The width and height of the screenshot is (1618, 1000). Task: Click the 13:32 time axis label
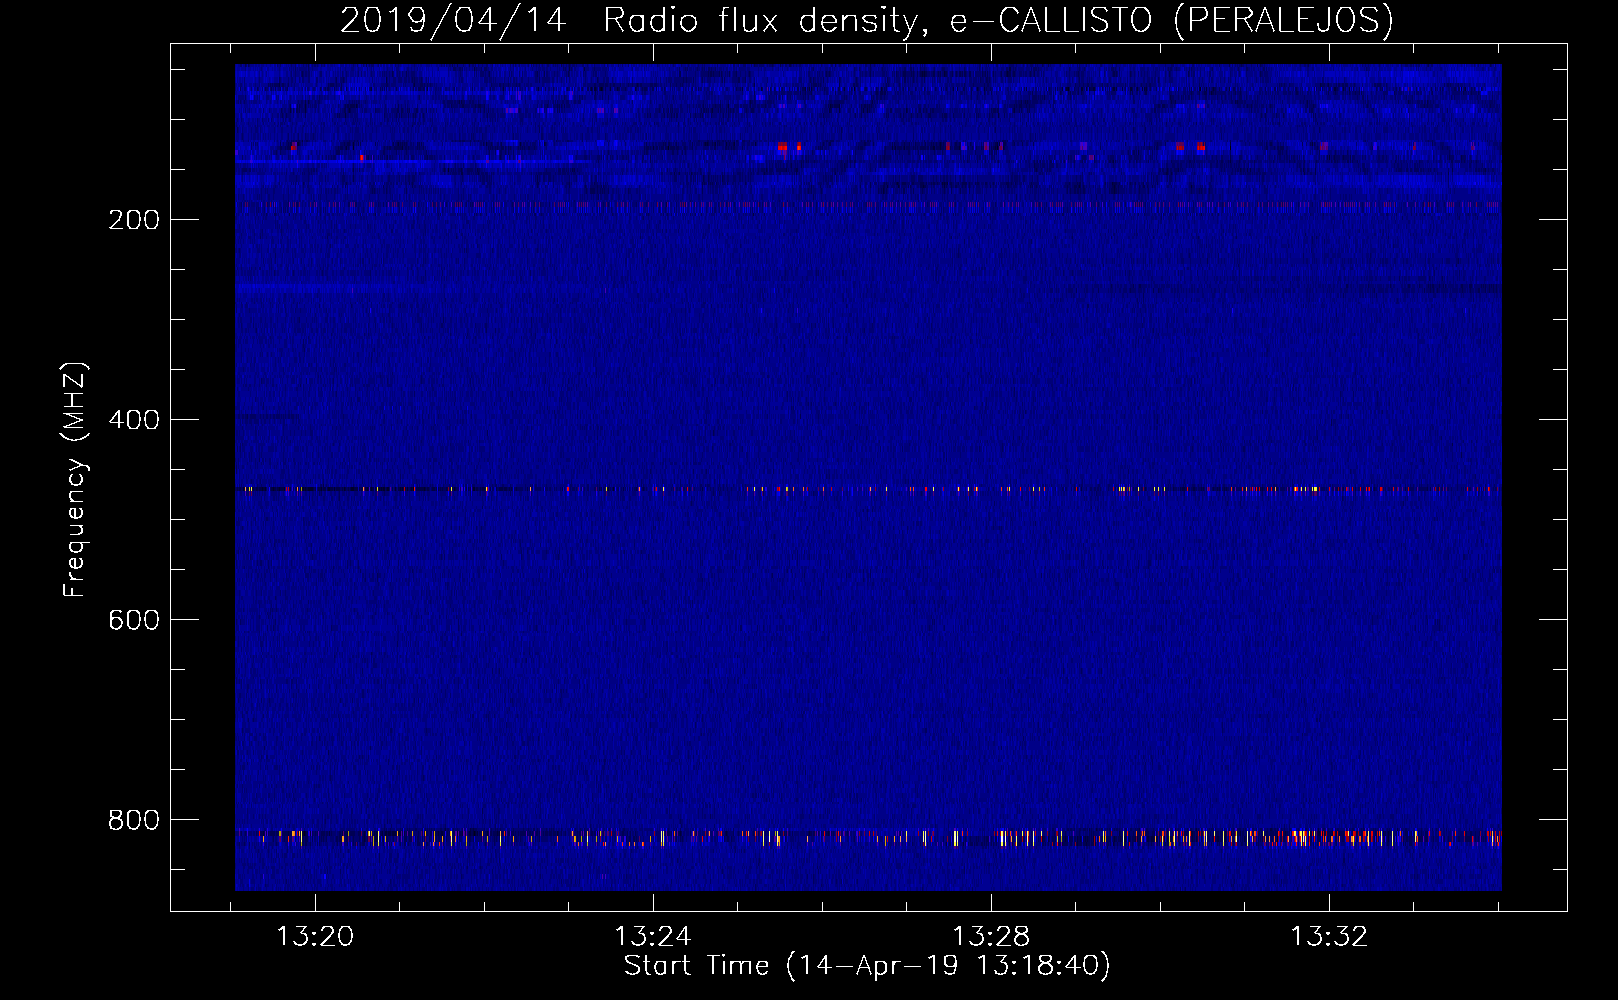point(1329,937)
